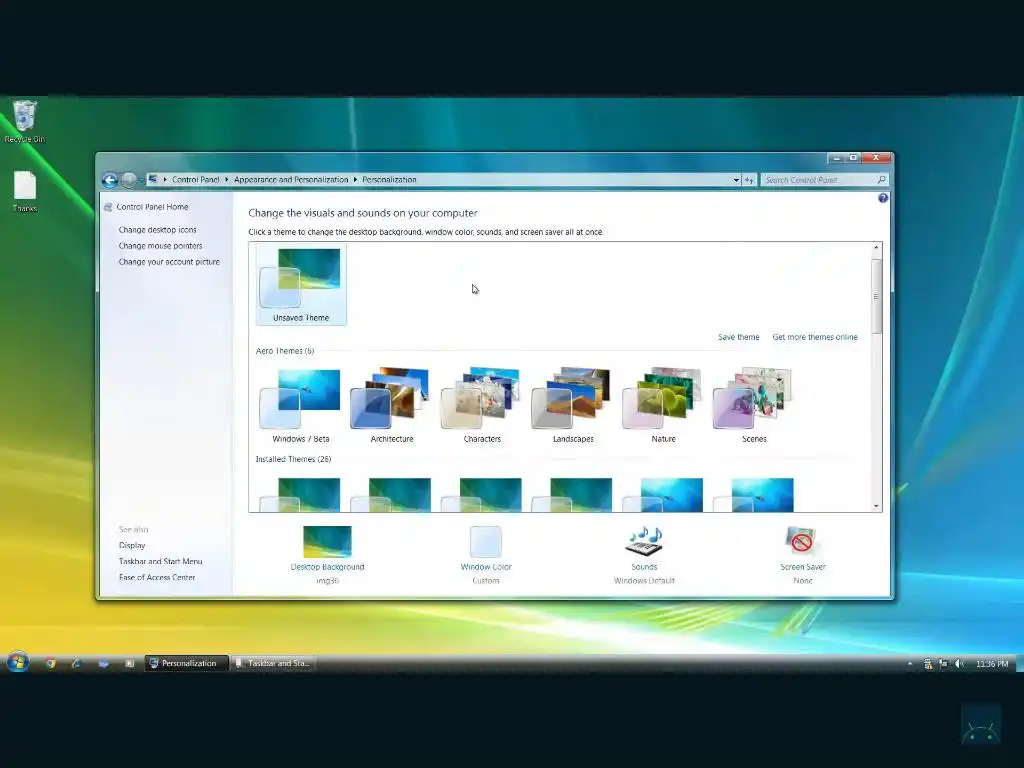Click the search magnifier icon
Viewport: 1024px width, 768px height.
882,180
